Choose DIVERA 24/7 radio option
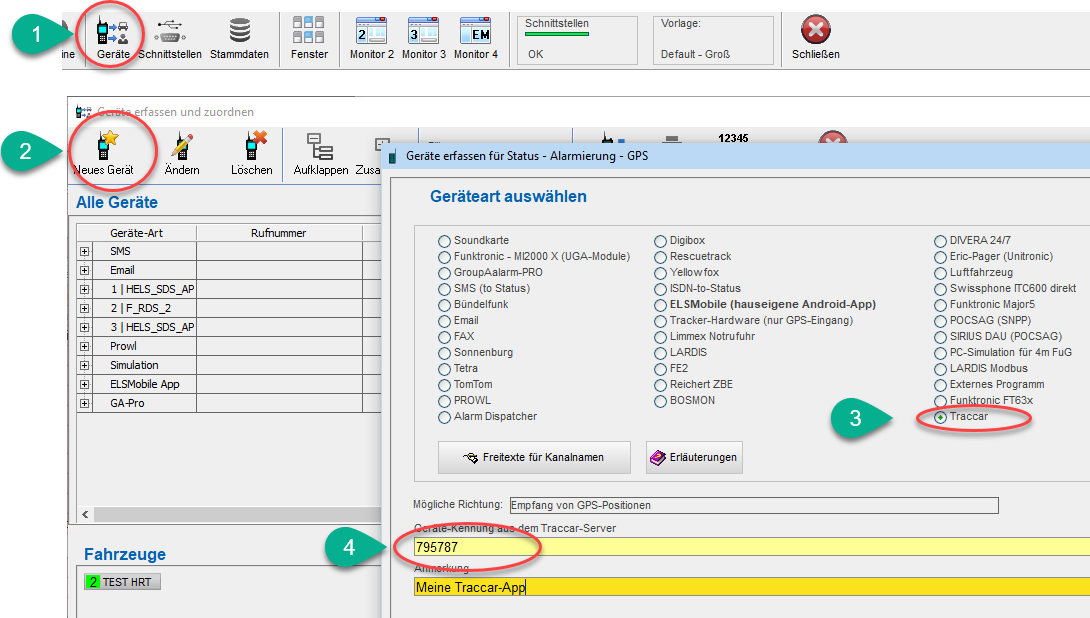 [941, 241]
